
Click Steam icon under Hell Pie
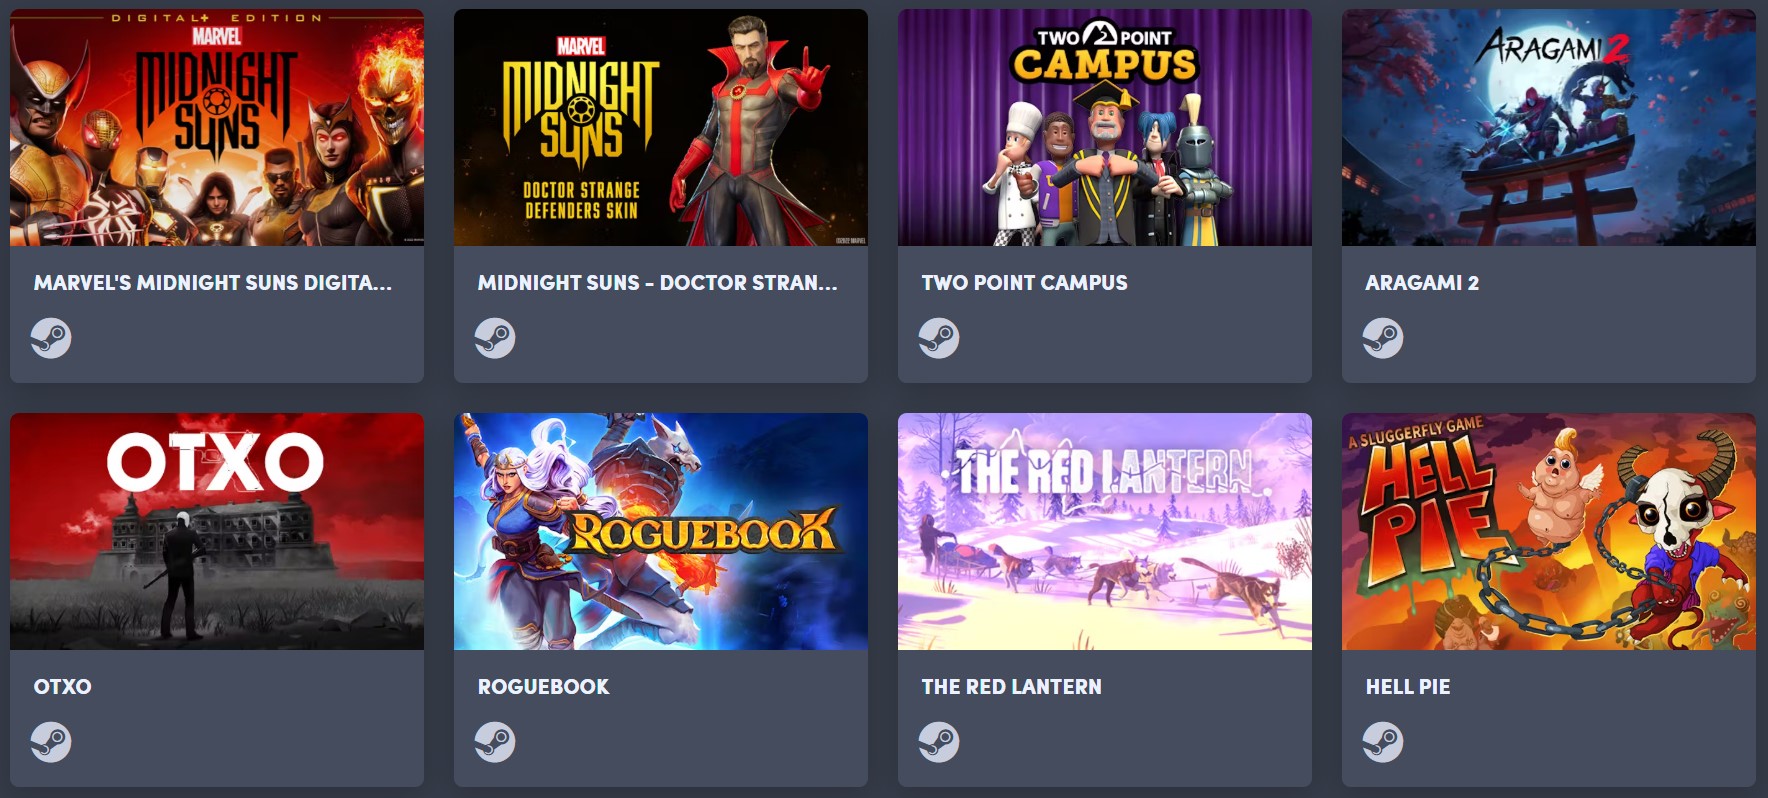coord(1383,742)
